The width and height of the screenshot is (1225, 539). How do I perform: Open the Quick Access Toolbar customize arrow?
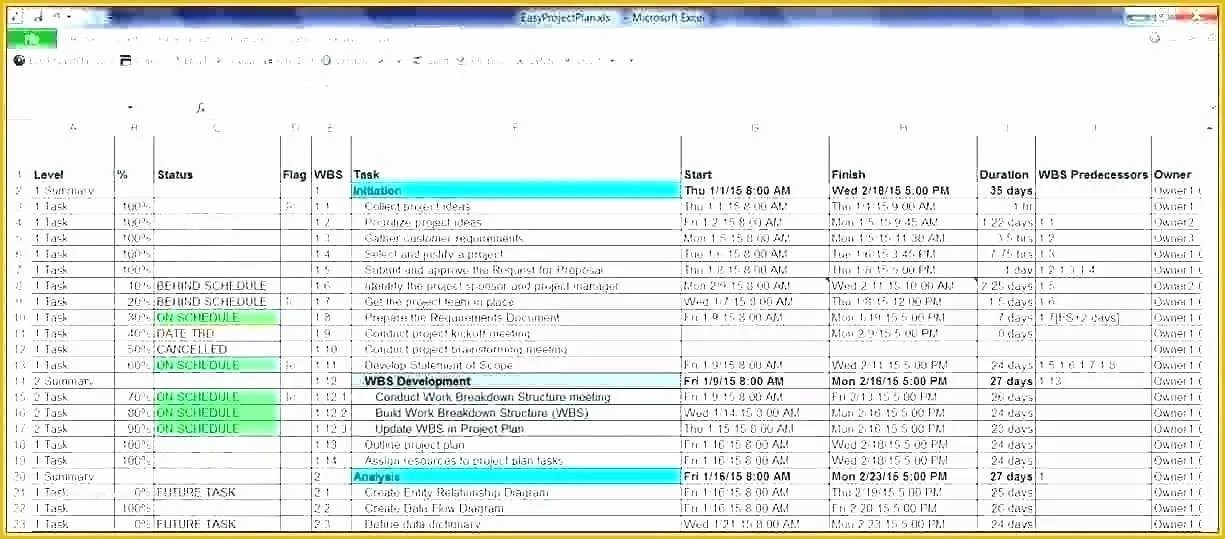67,17
